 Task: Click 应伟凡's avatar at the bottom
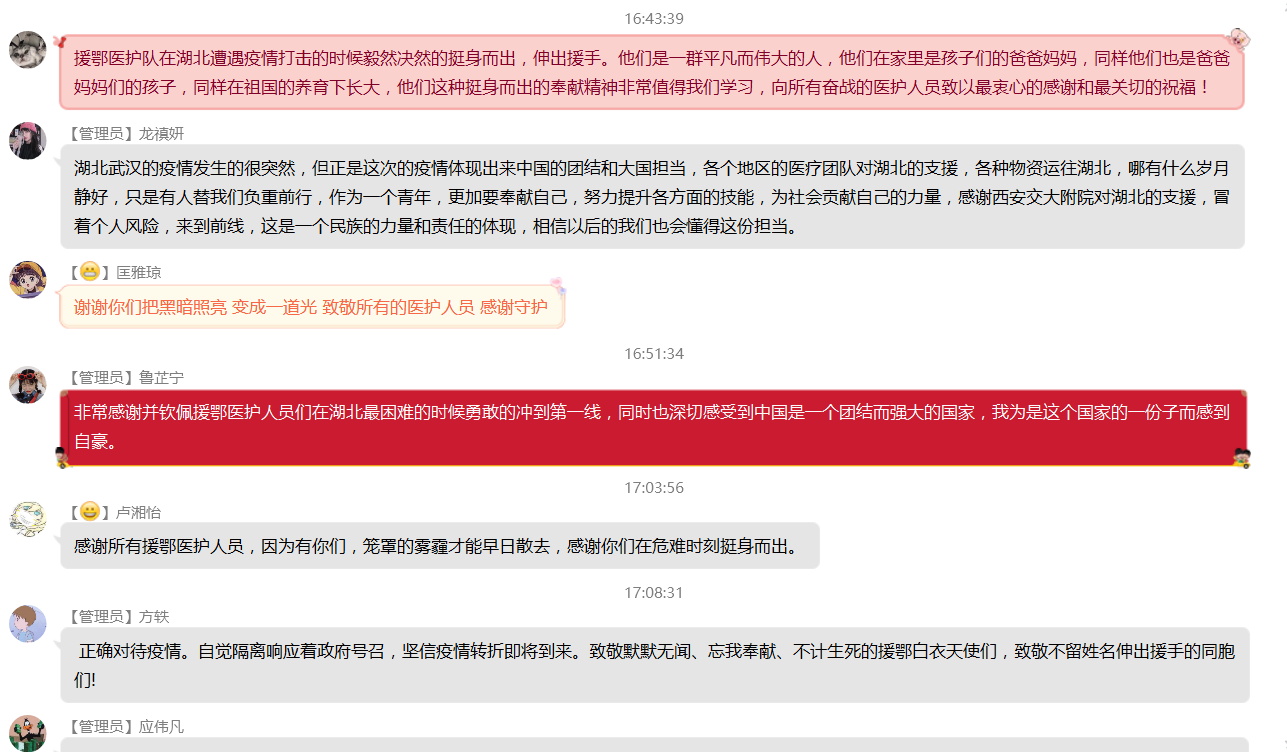[28, 732]
